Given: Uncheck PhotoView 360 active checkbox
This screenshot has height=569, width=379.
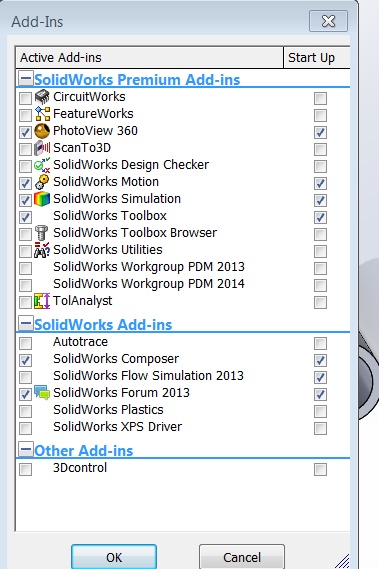Looking at the screenshot, I should 25,132.
